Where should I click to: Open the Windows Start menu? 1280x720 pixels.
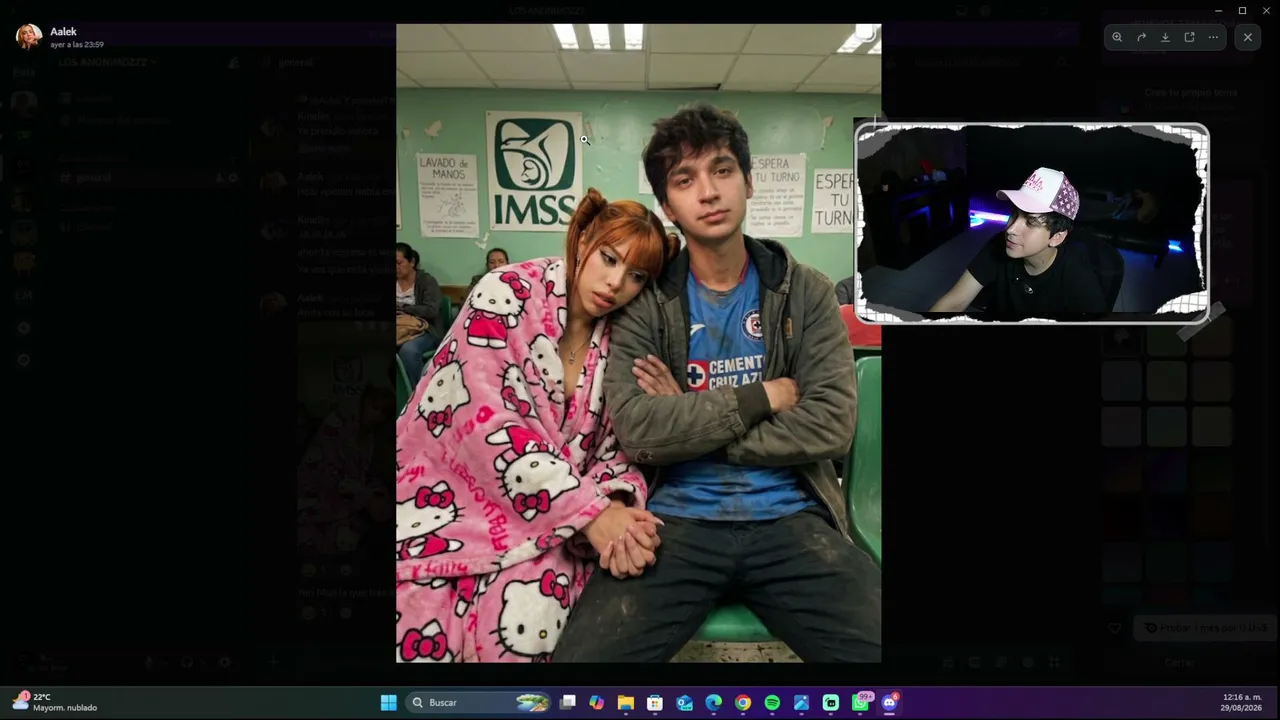click(389, 703)
